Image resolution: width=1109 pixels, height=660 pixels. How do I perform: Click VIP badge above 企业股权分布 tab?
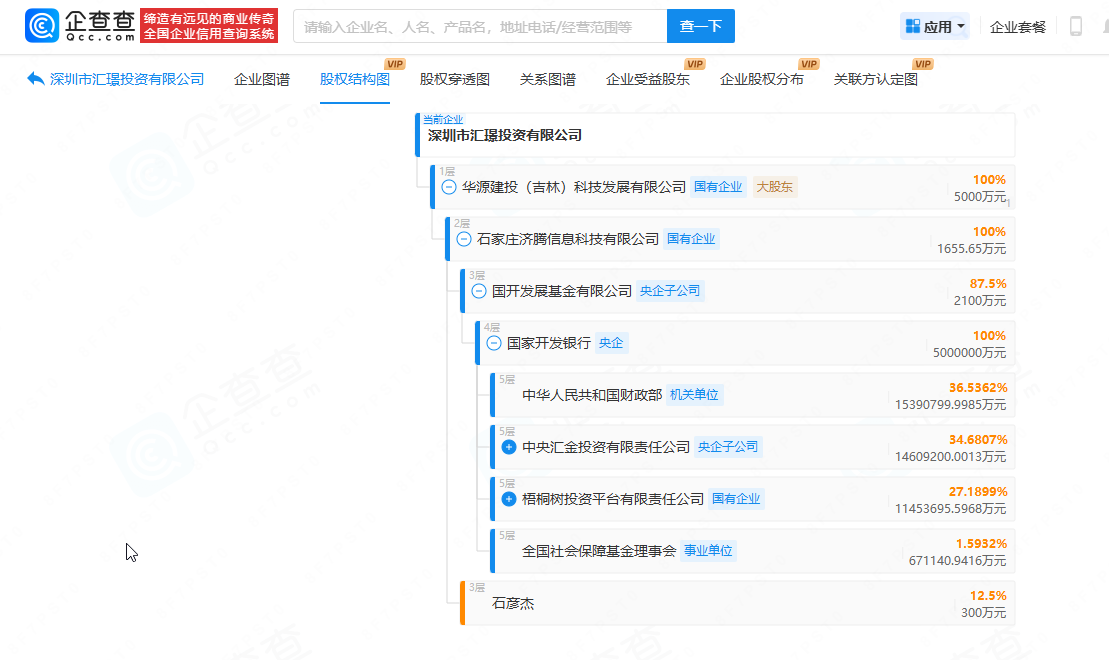(x=808, y=64)
